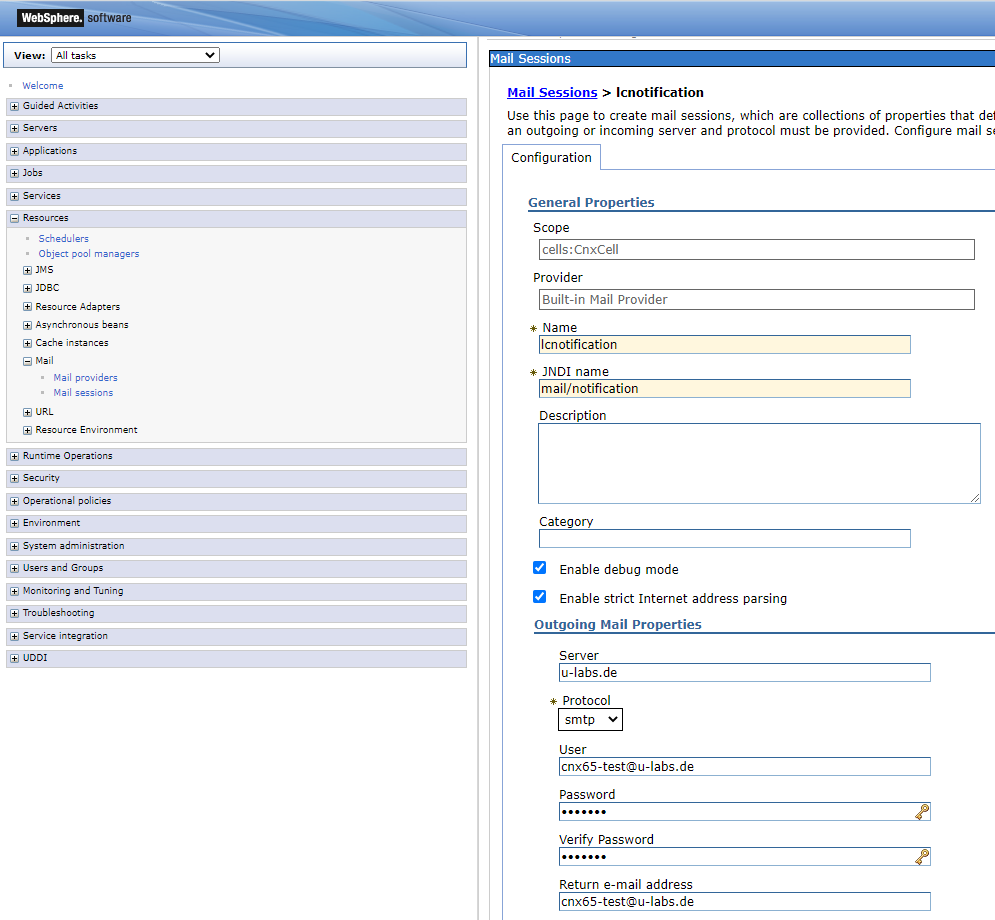The width and height of the screenshot is (995, 920).
Task: Expand Asynchronous beans node
Action: (x=27, y=325)
